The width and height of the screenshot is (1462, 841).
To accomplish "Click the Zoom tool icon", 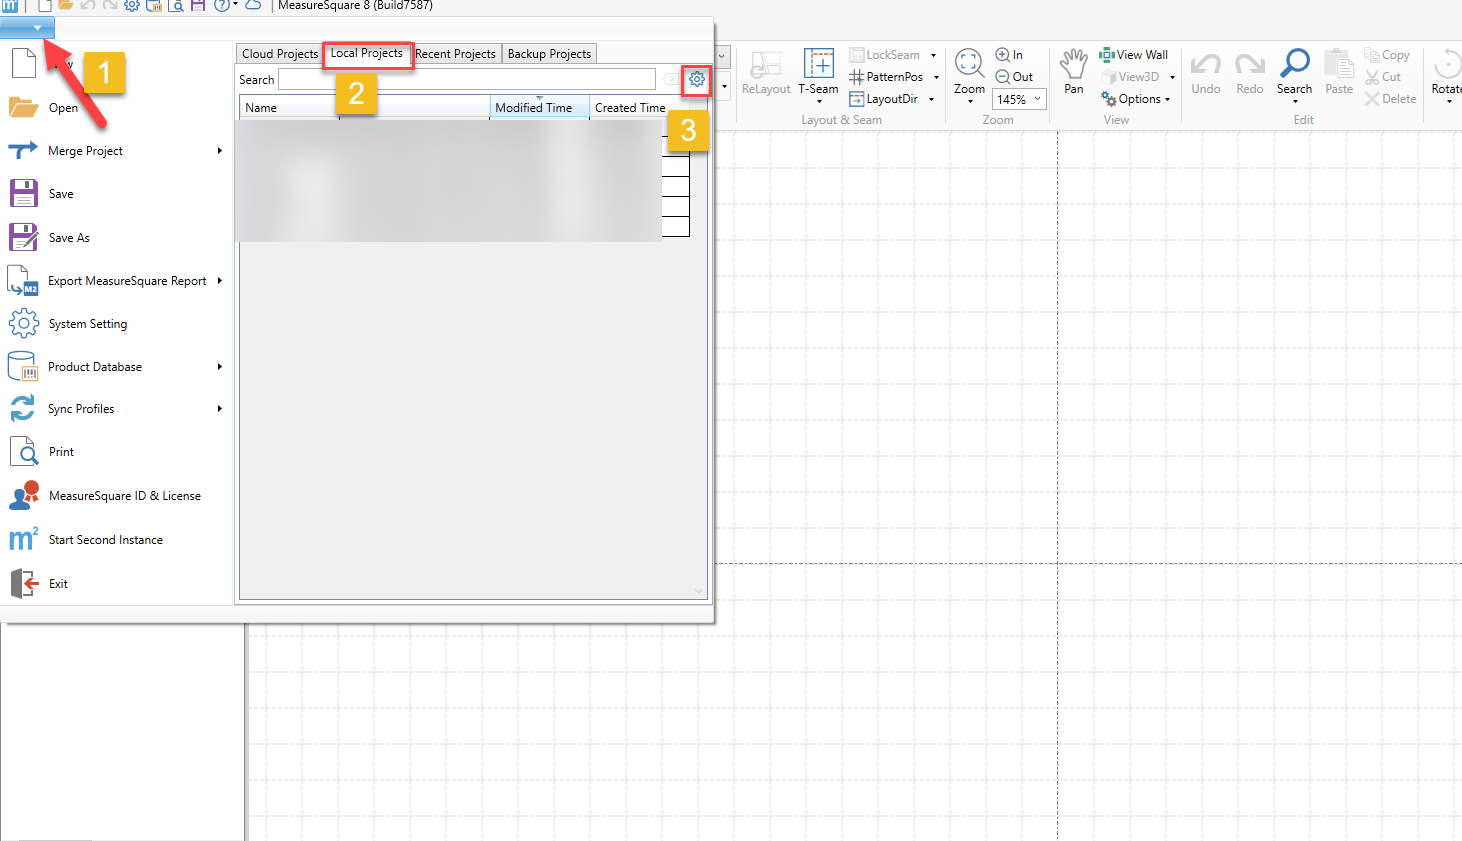I will (x=969, y=64).
